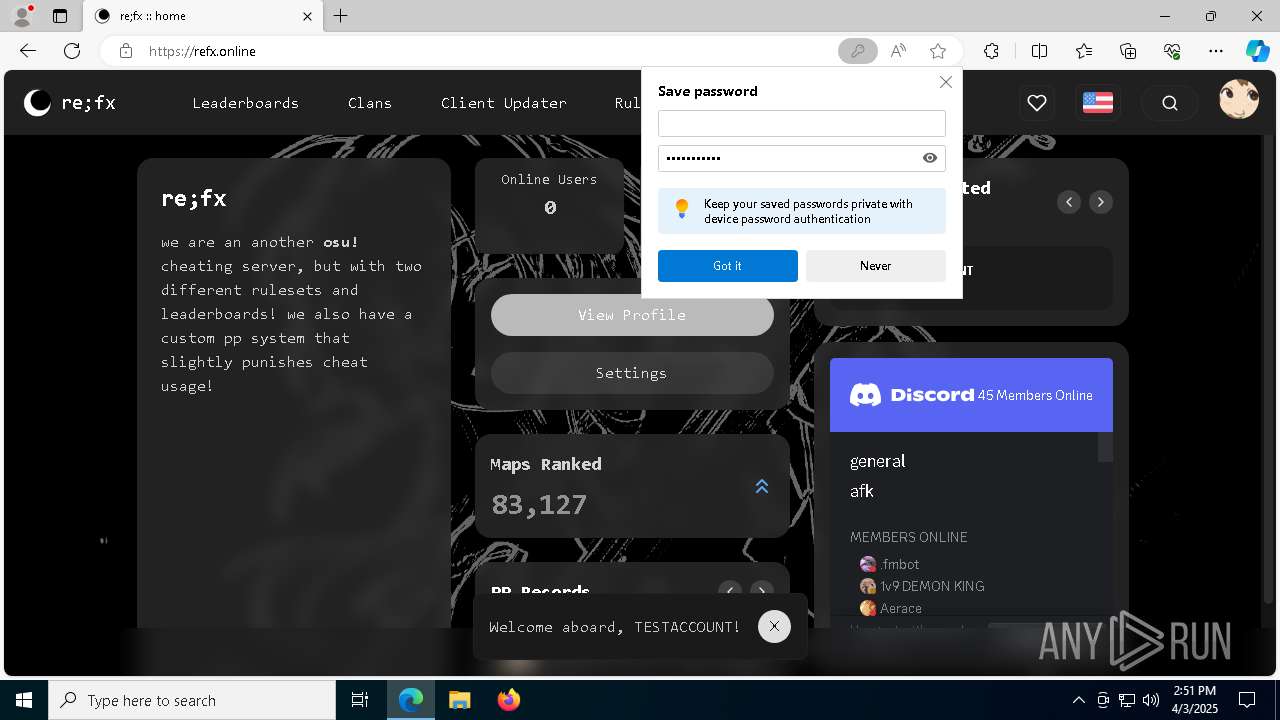This screenshot has width=1280, height=720.
Task: Open Task View on the taskbar
Action: tap(360, 700)
